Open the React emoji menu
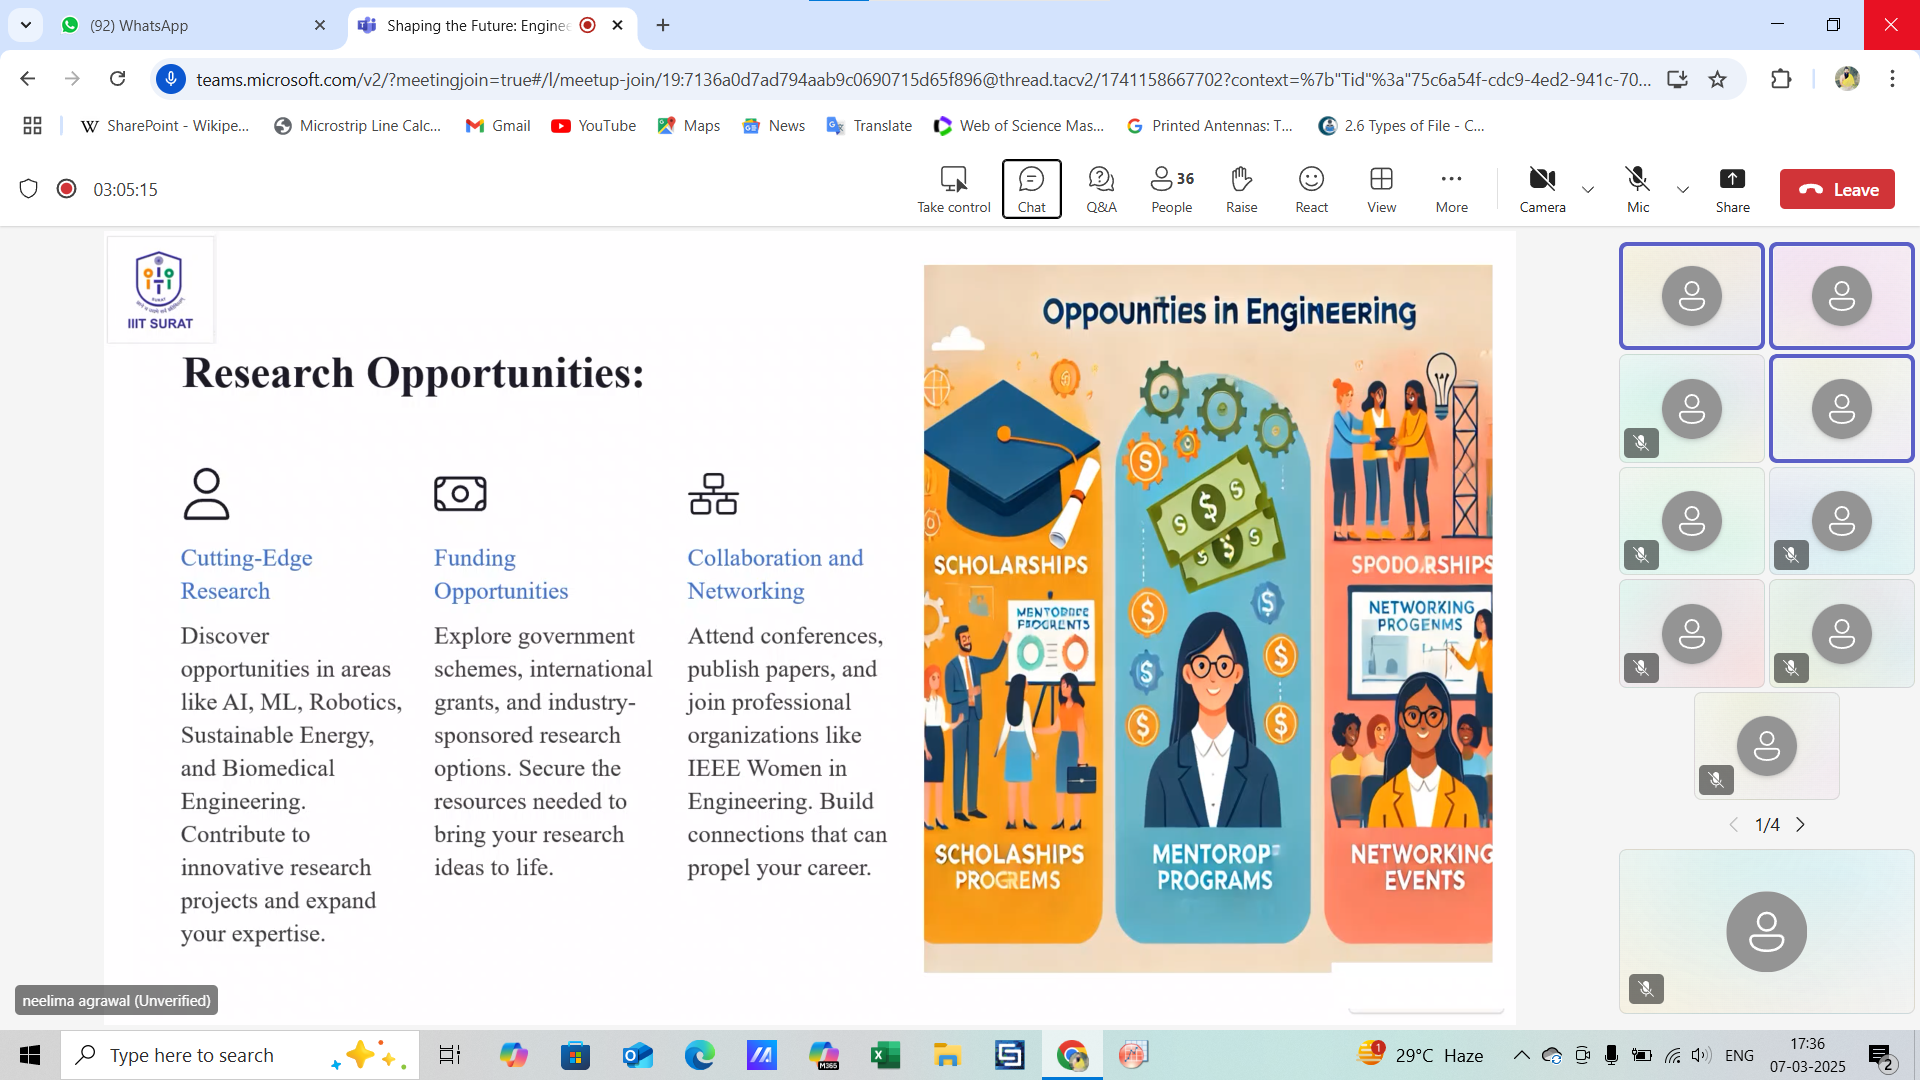Image resolution: width=1920 pixels, height=1080 pixels. [x=1311, y=189]
